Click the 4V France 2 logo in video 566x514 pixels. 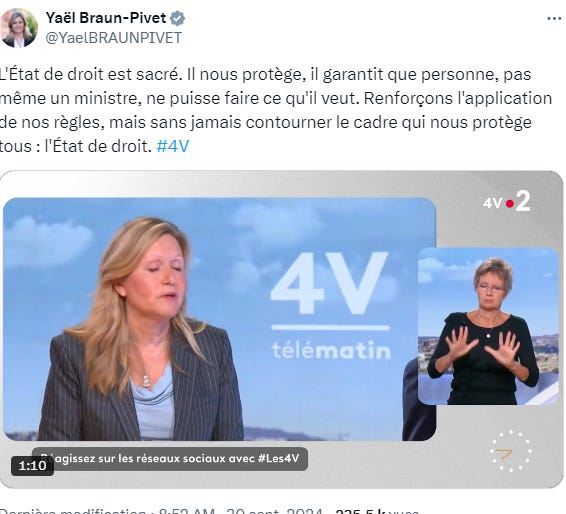click(x=507, y=202)
